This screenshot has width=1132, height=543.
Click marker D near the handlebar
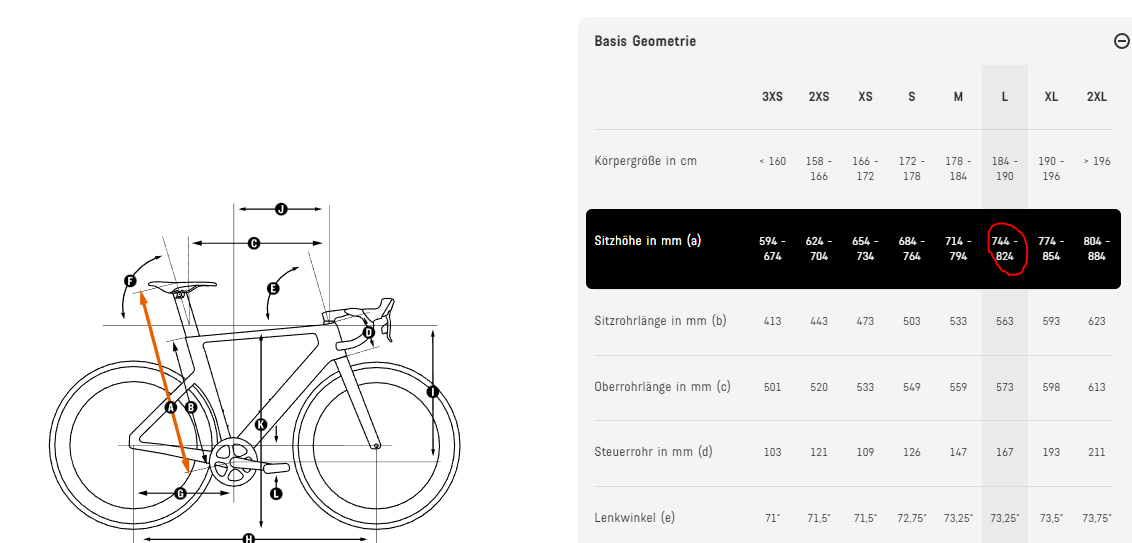(x=368, y=332)
